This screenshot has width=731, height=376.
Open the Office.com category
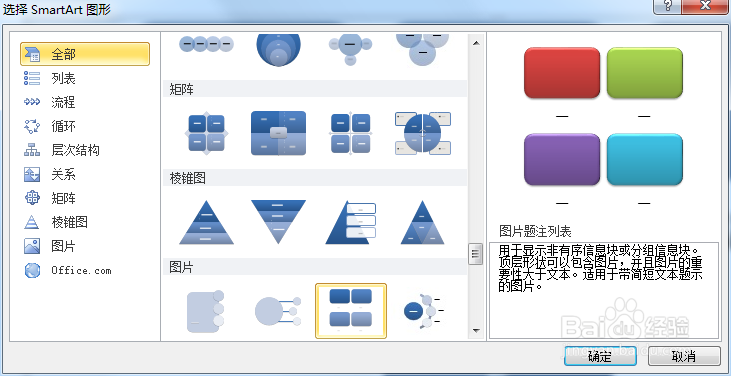(x=81, y=270)
